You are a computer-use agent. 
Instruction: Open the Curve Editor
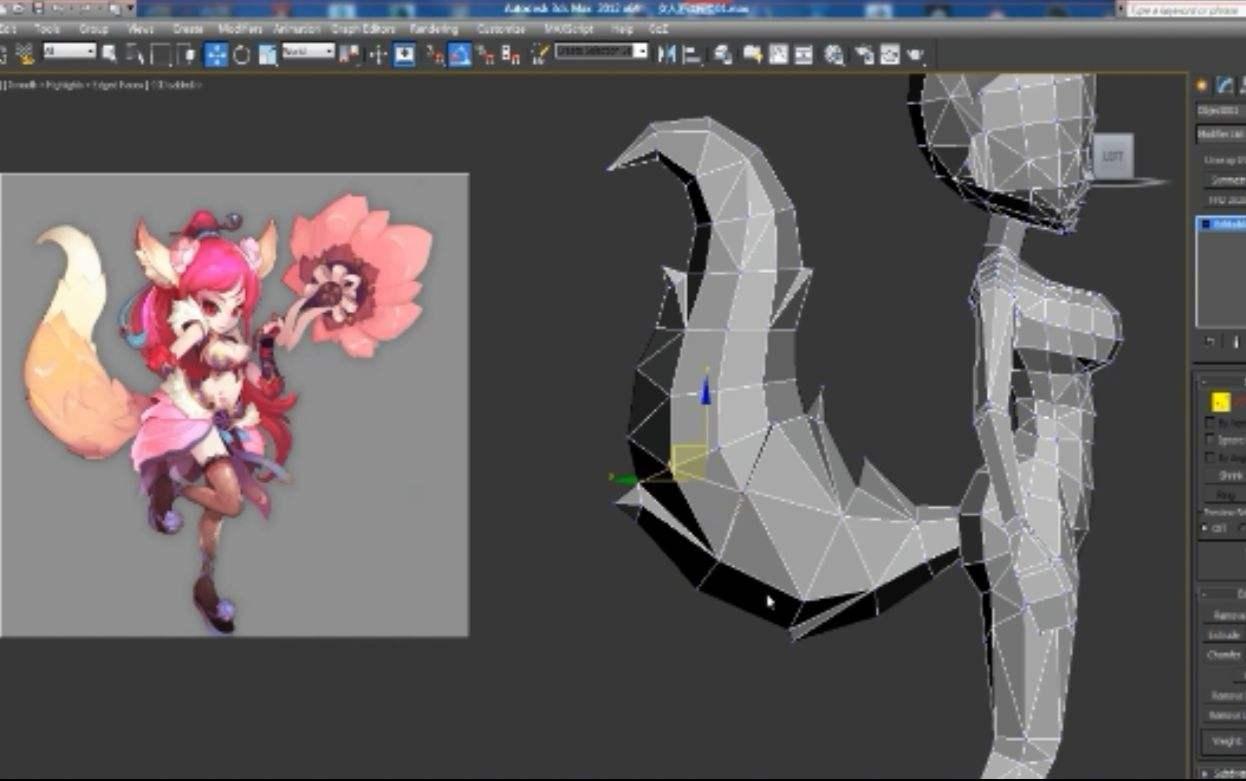coord(777,54)
